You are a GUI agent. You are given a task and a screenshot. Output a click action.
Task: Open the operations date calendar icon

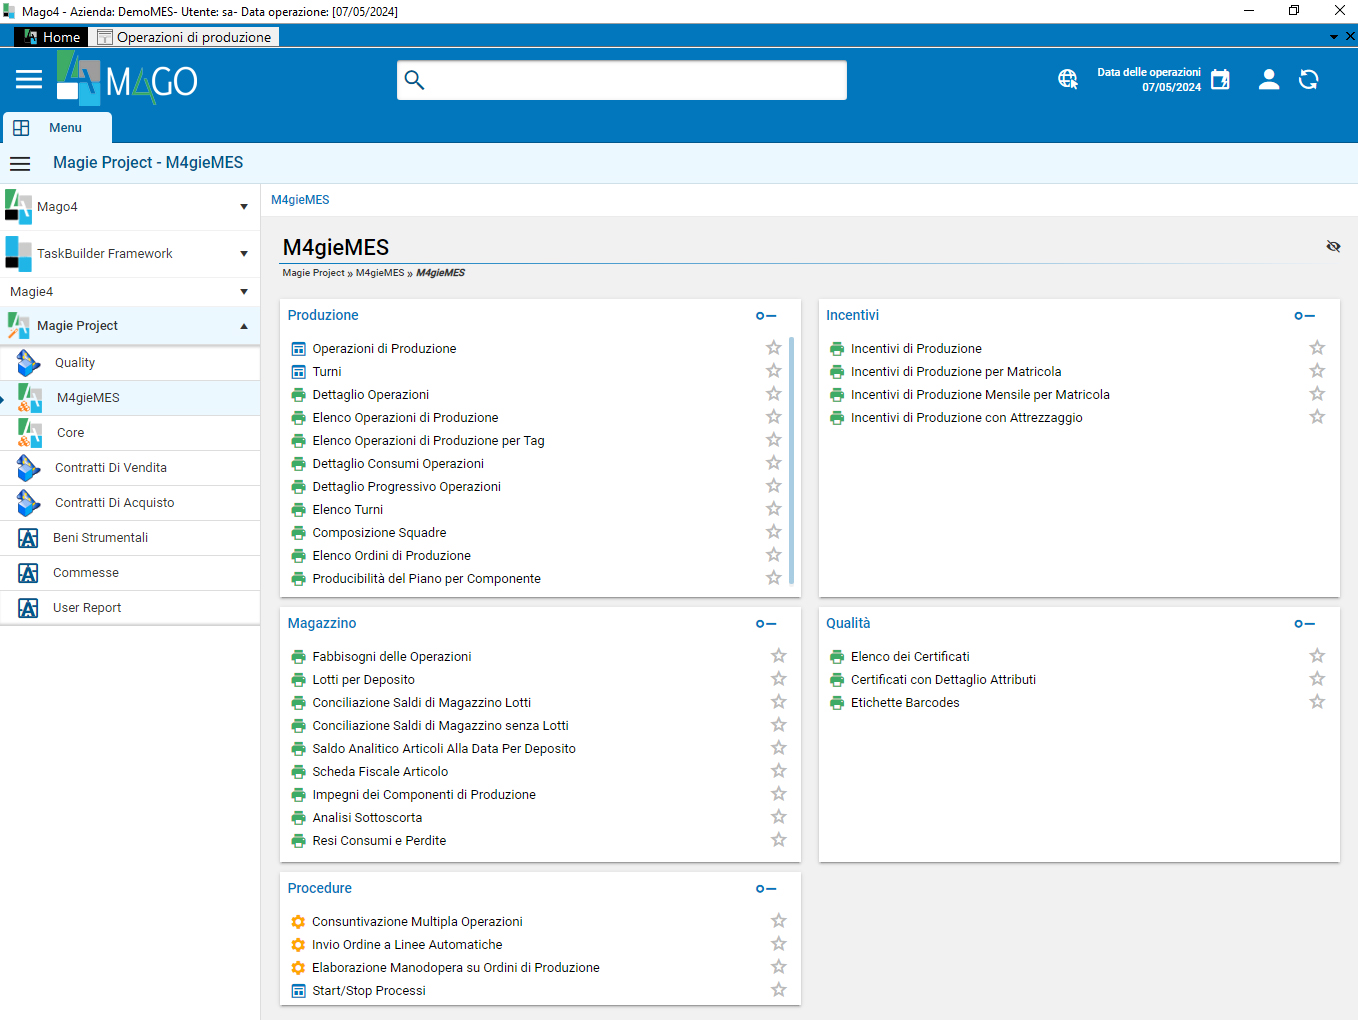click(x=1220, y=79)
